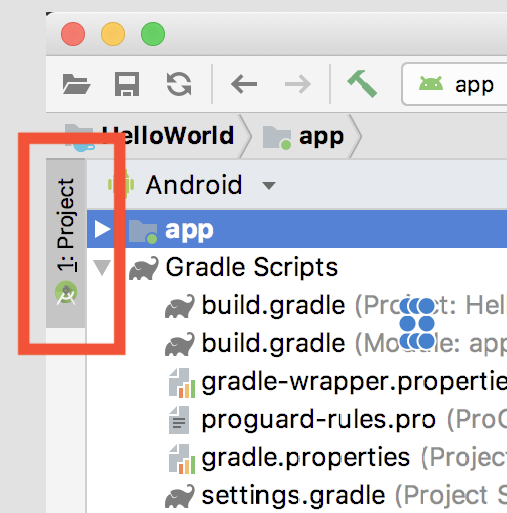The height and width of the screenshot is (513, 507).
Task: Build project with the green hammer icon
Action: 362,84
